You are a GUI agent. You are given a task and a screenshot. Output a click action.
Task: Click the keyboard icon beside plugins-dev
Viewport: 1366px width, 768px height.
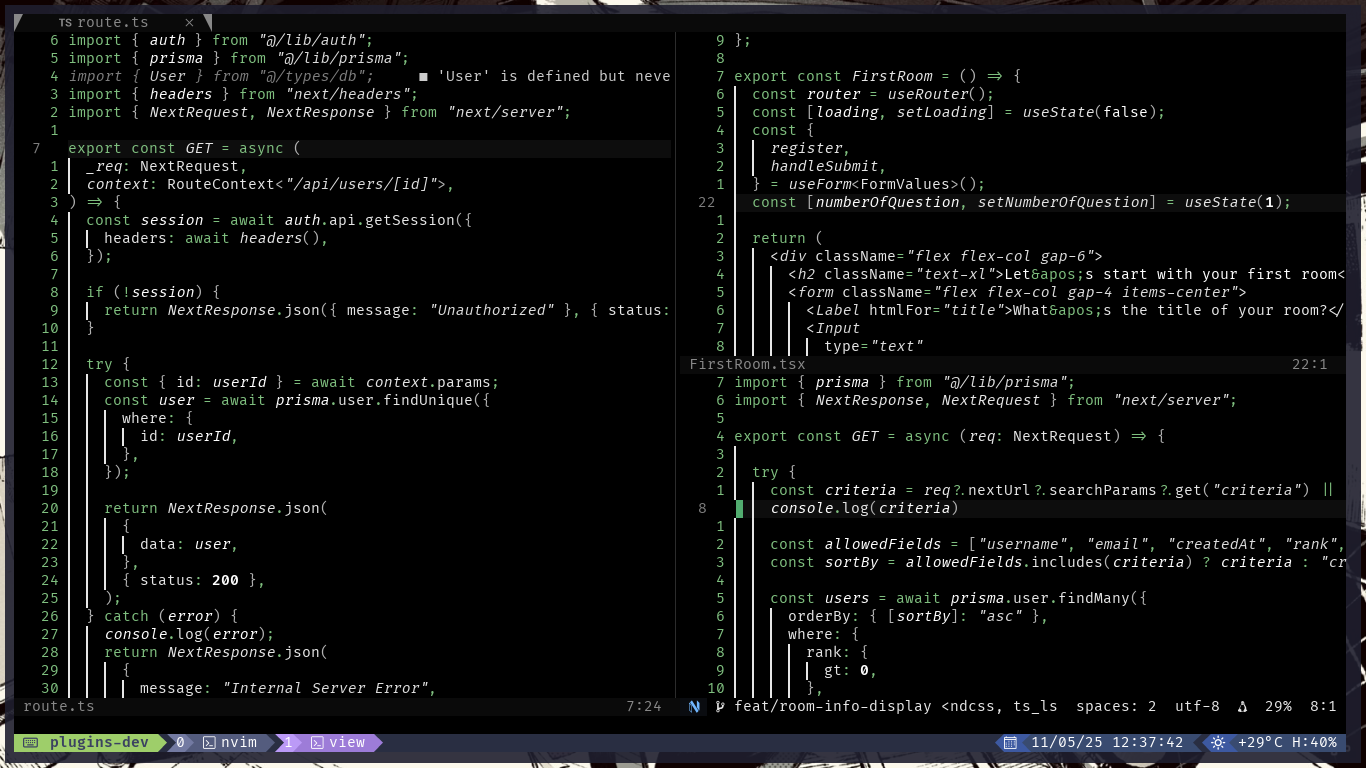[x=31, y=742]
